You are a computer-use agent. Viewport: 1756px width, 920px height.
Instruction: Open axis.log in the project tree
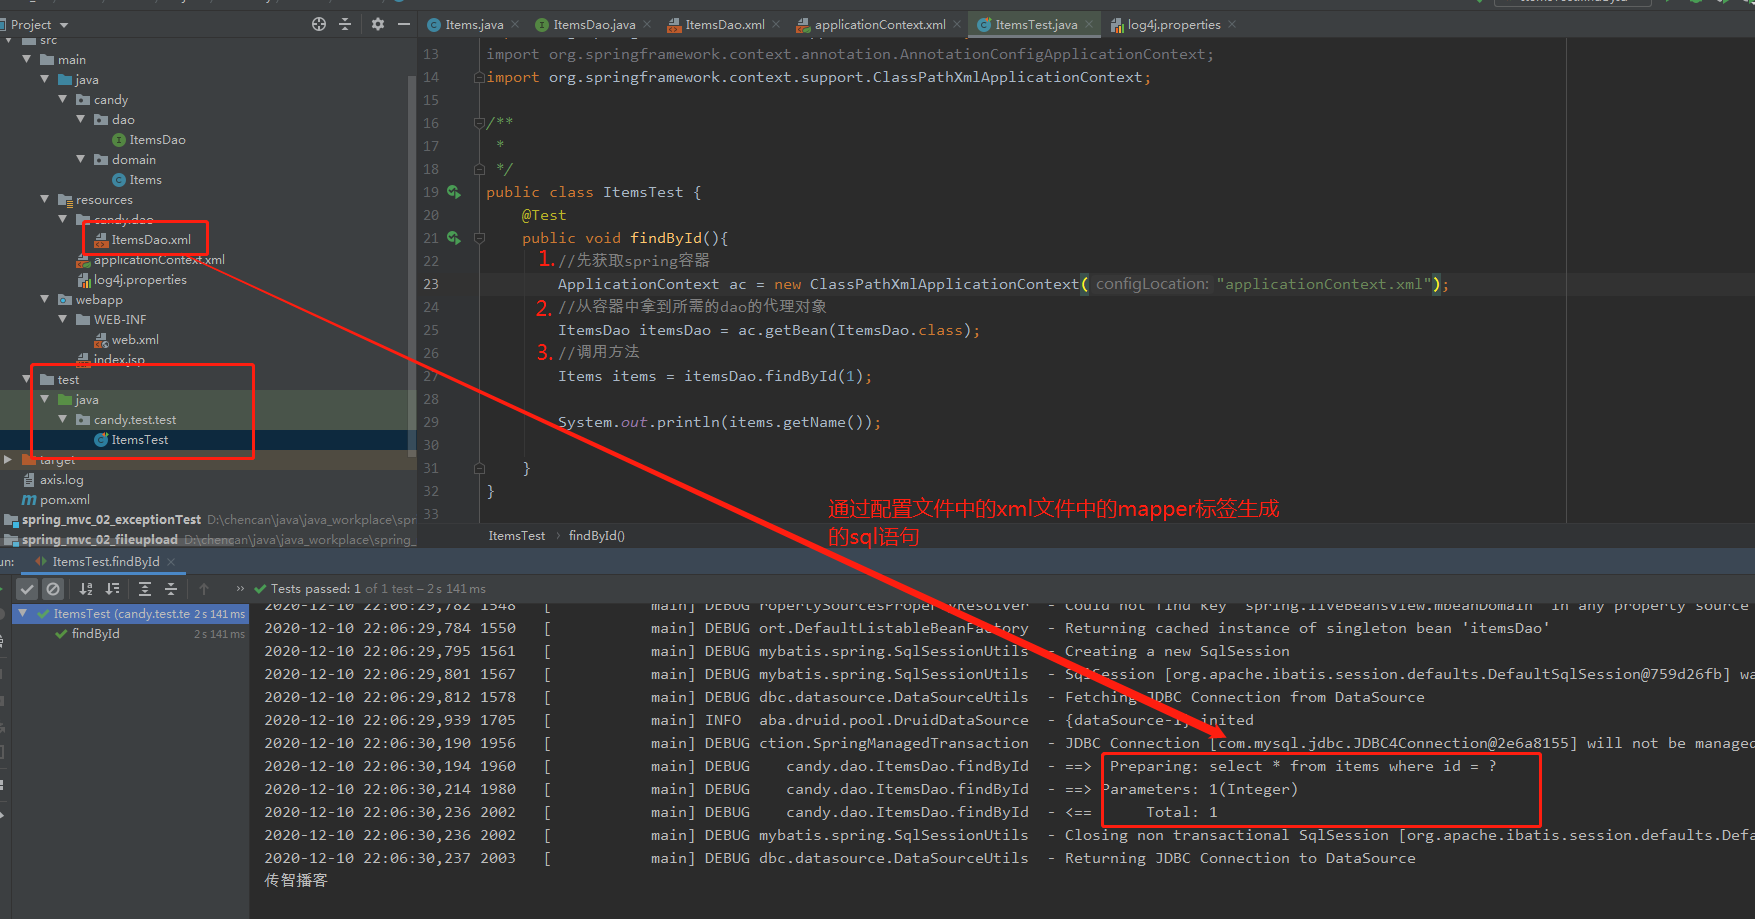[53, 480]
